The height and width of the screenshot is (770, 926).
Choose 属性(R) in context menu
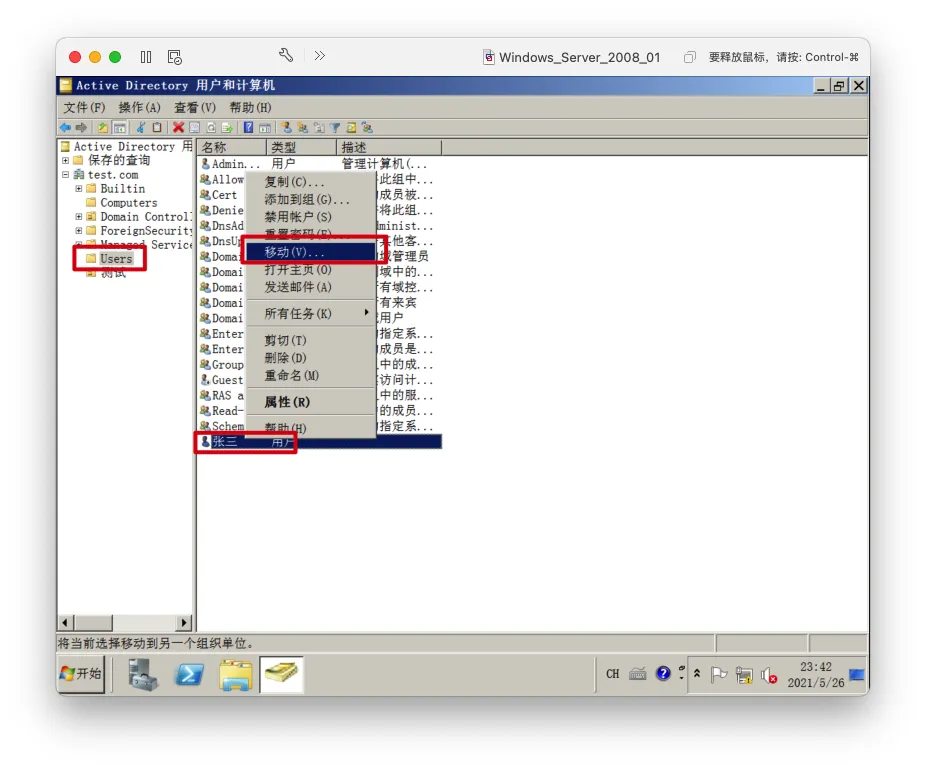pyautogui.click(x=311, y=402)
